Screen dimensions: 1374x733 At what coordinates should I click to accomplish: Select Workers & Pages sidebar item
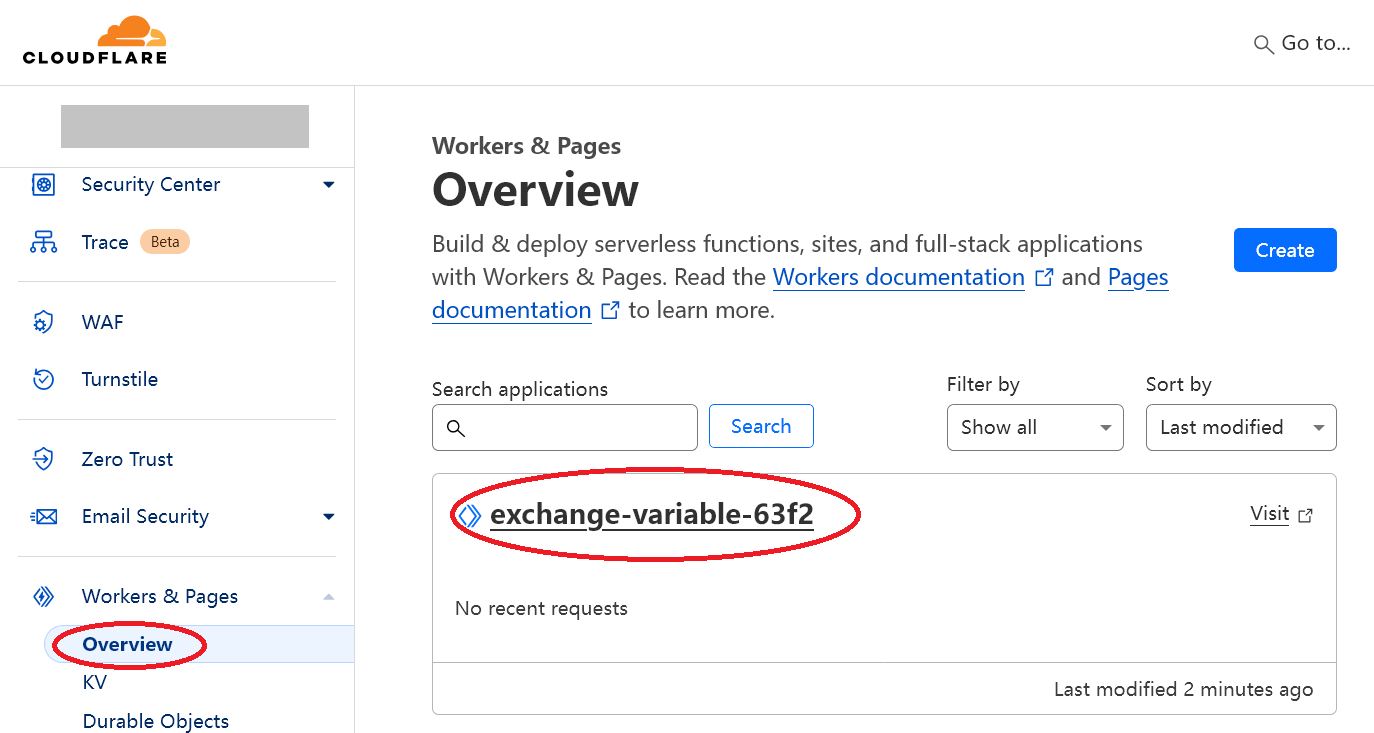160,596
